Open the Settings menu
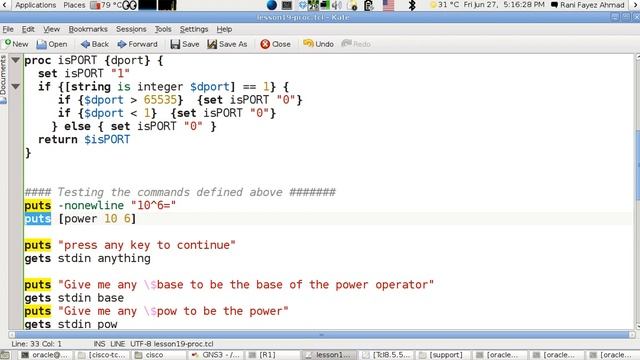The width and height of the screenshot is (640, 360). [194, 29]
